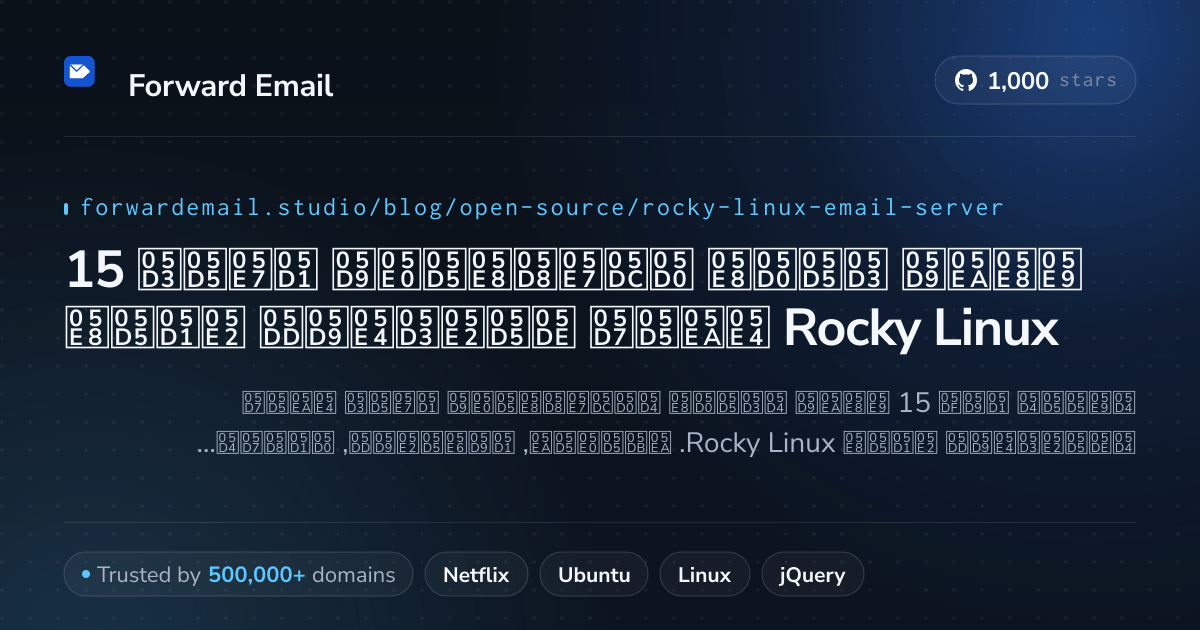Click the Forward Email envelope logo icon
The image size is (1200, 630).
click(79, 72)
